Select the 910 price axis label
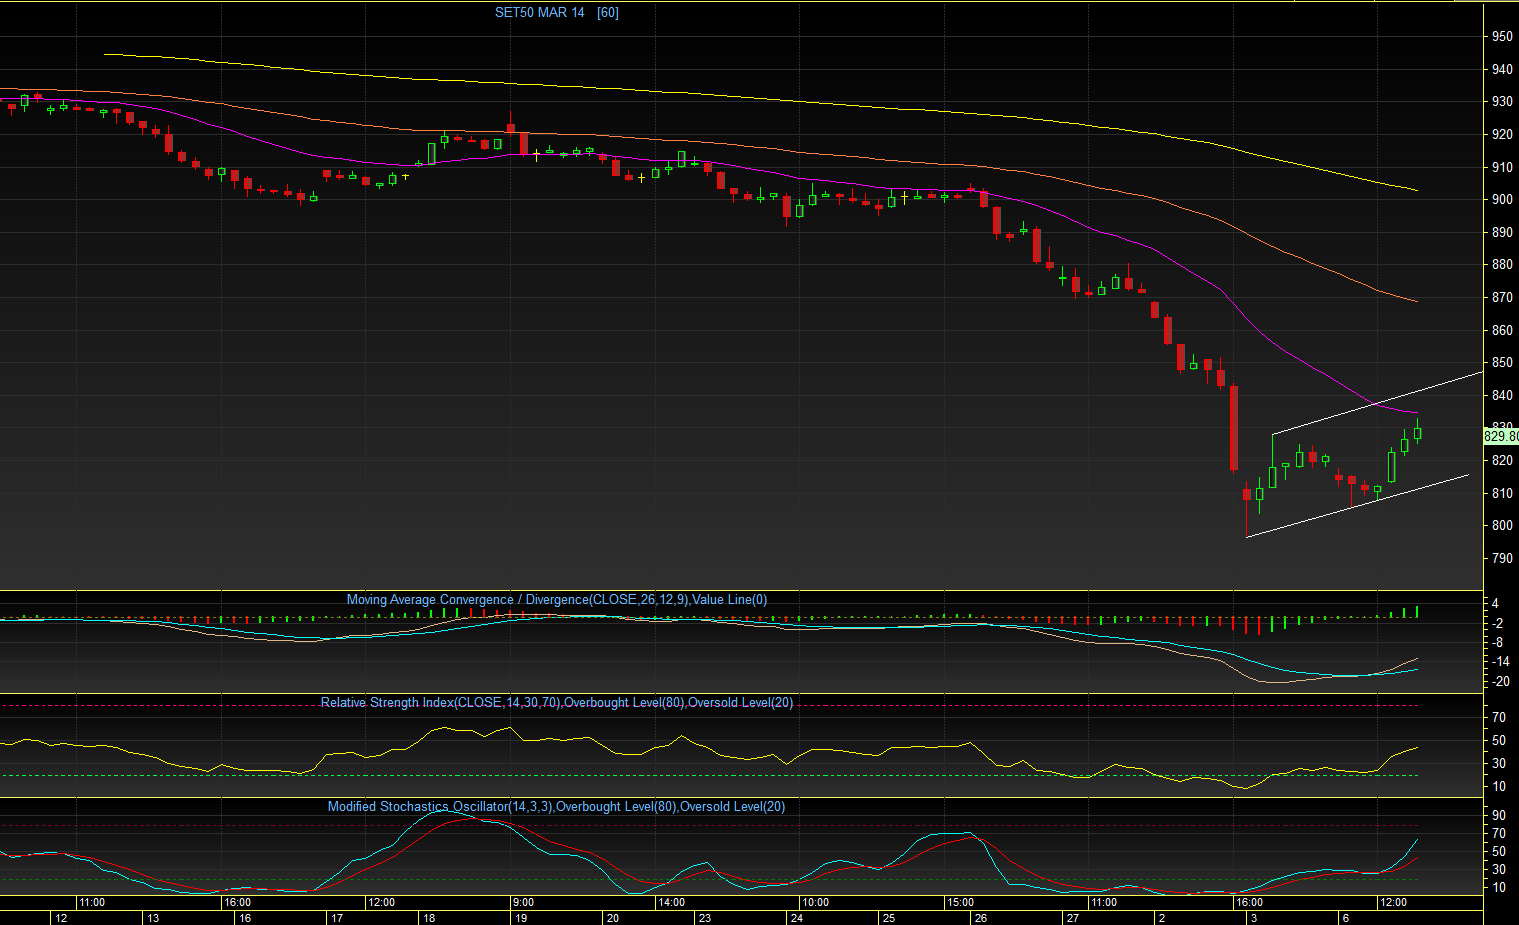 (x=1502, y=168)
